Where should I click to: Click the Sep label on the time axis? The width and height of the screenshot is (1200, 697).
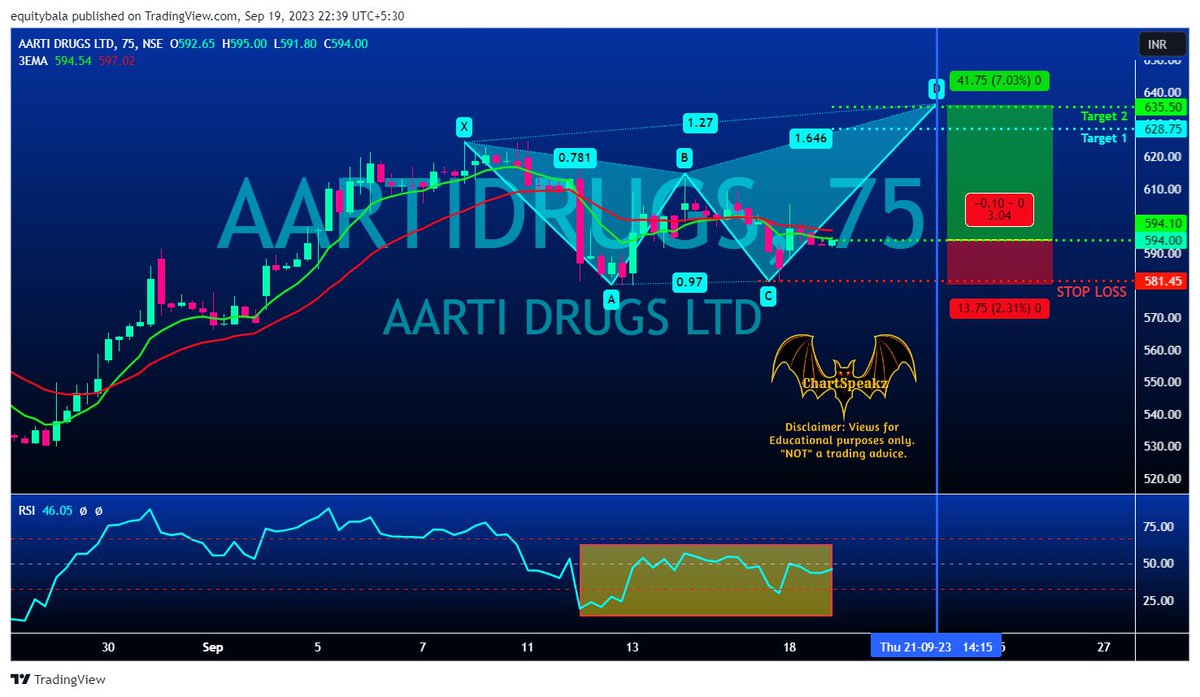(211, 647)
